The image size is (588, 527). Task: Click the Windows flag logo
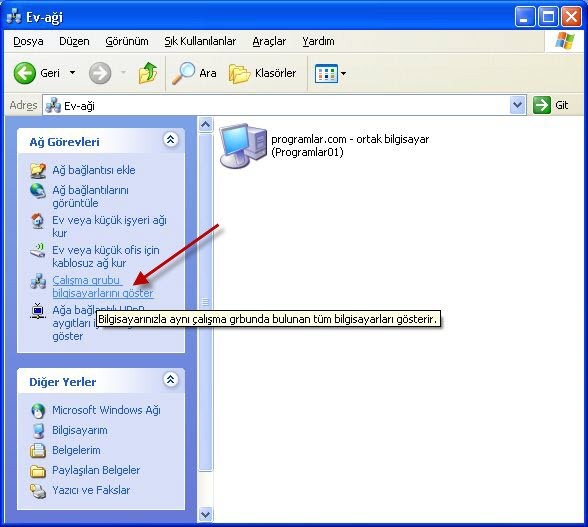click(564, 41)
